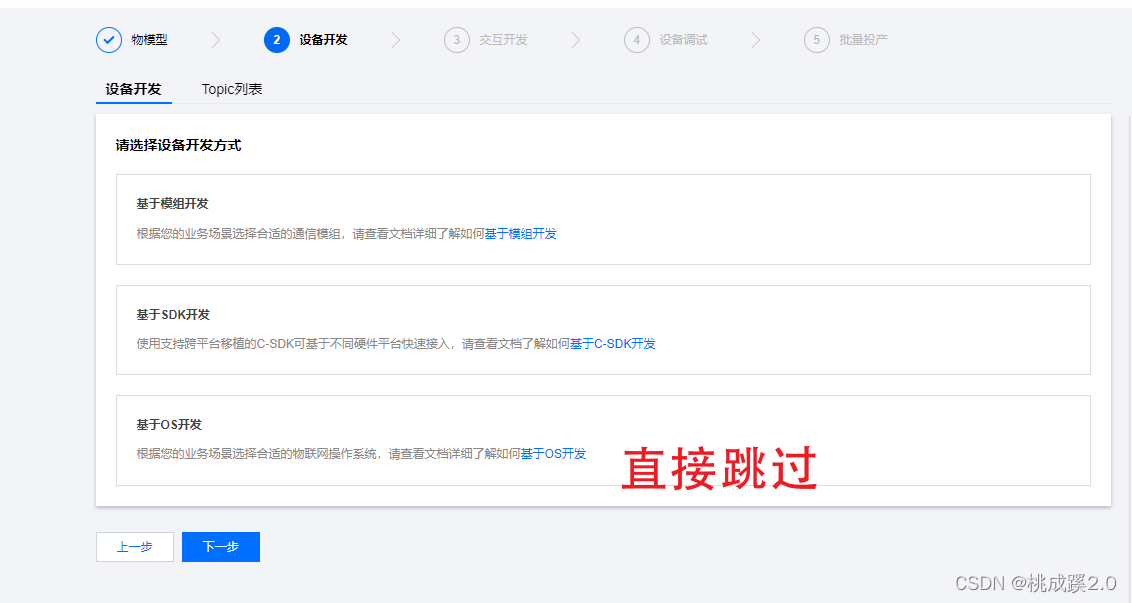Screen dimensions: 1132x603
Task: Select the 基于模组开发 option card
Action: (x=603, y=219)
